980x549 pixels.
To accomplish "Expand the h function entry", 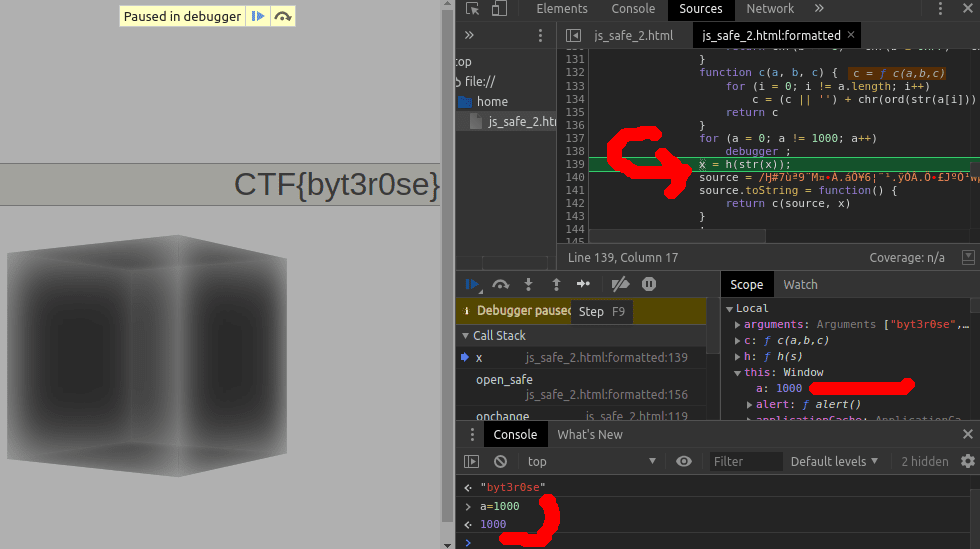I will point(738,356).
